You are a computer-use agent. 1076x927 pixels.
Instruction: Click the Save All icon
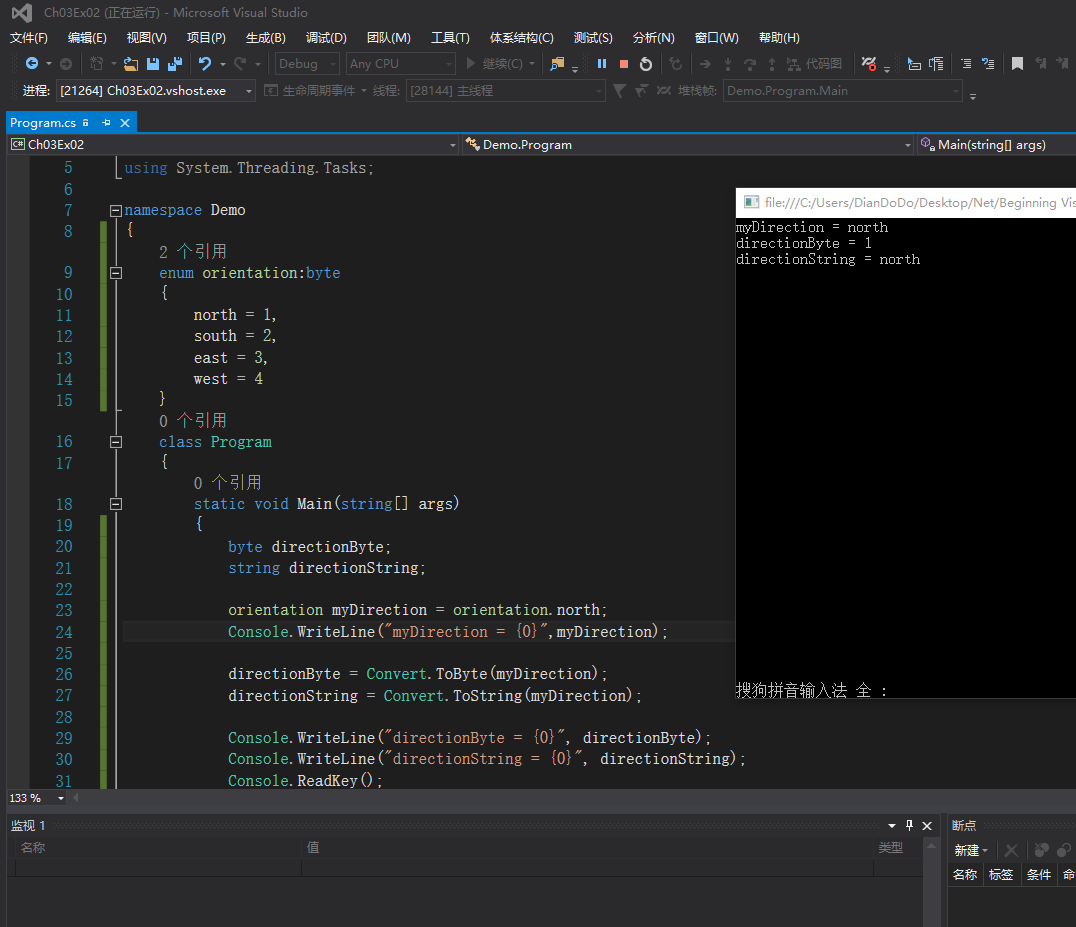[175, 64]
